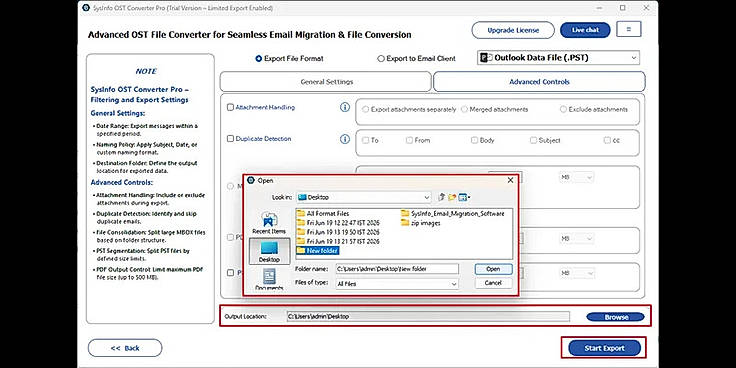This screenshot has height=368, width=736.
Task: Enable the Duplicate Detection checkbox
Action: click(230, 139)
